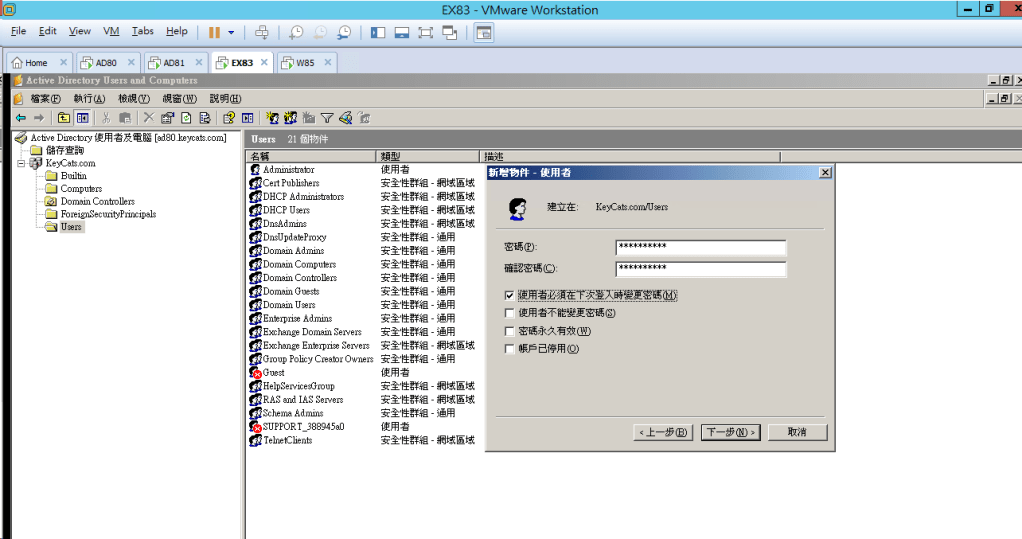The image size is (1022, 539).
Task: Click the create new user toolbar icon
Action: click(272, 118)
